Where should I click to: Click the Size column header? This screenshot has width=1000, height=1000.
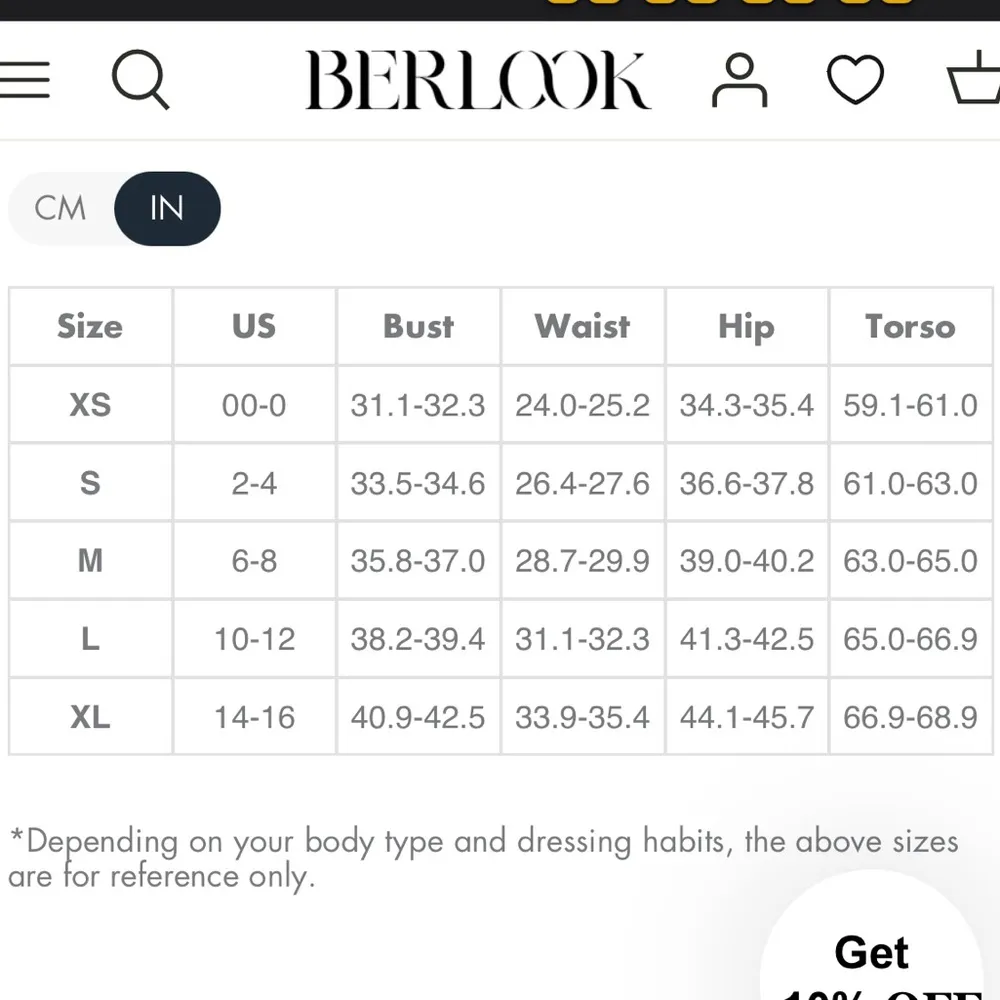[x=89, y=327]
